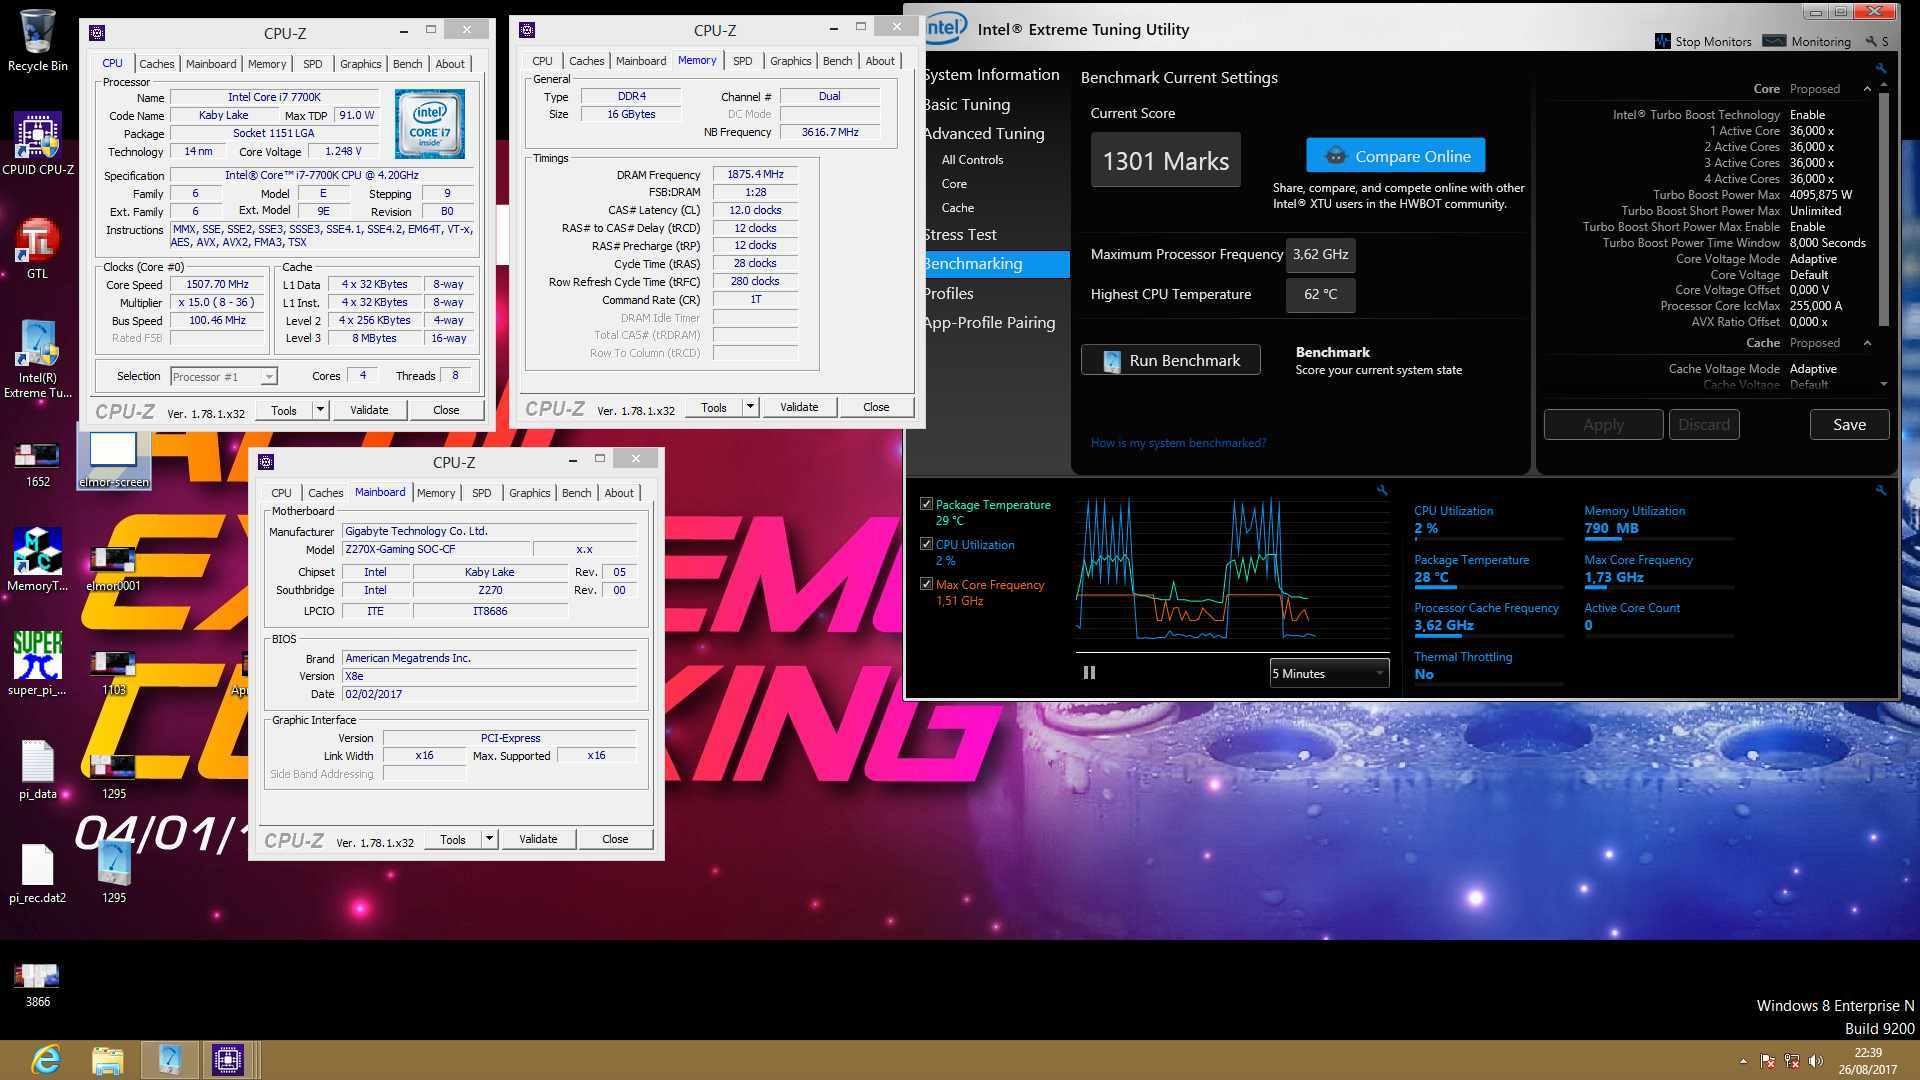The image size is (1920, 1080).
Task: Open the 1295 XTU profile file
Action: tap(114, 872)
